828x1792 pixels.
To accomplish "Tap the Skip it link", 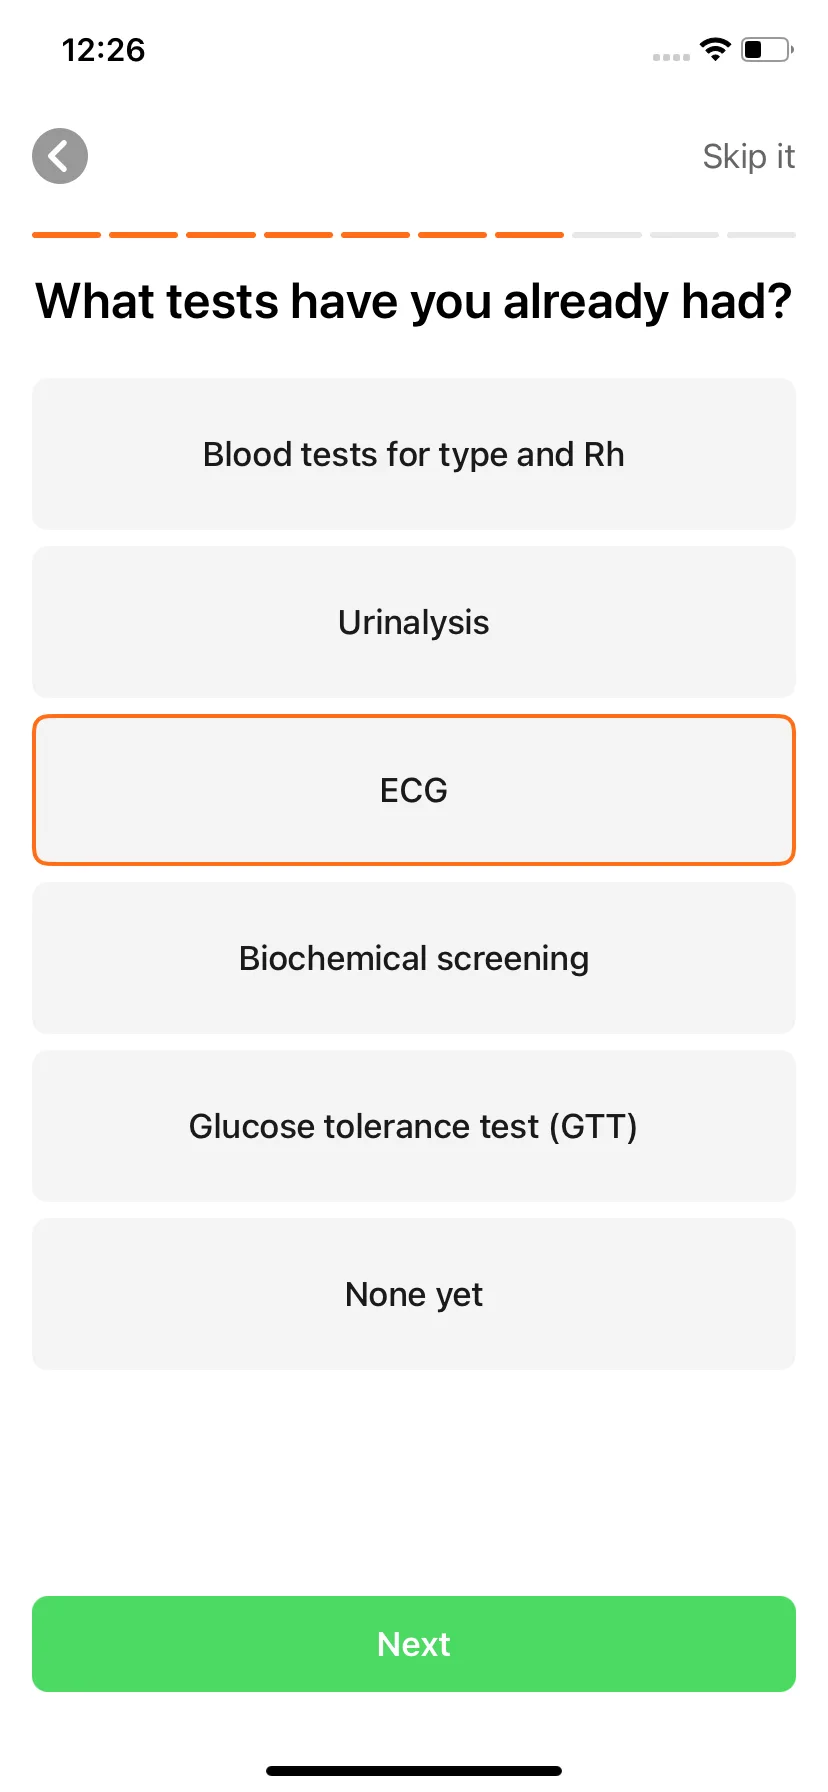I will pyautogui.click(x=748, y=157).
